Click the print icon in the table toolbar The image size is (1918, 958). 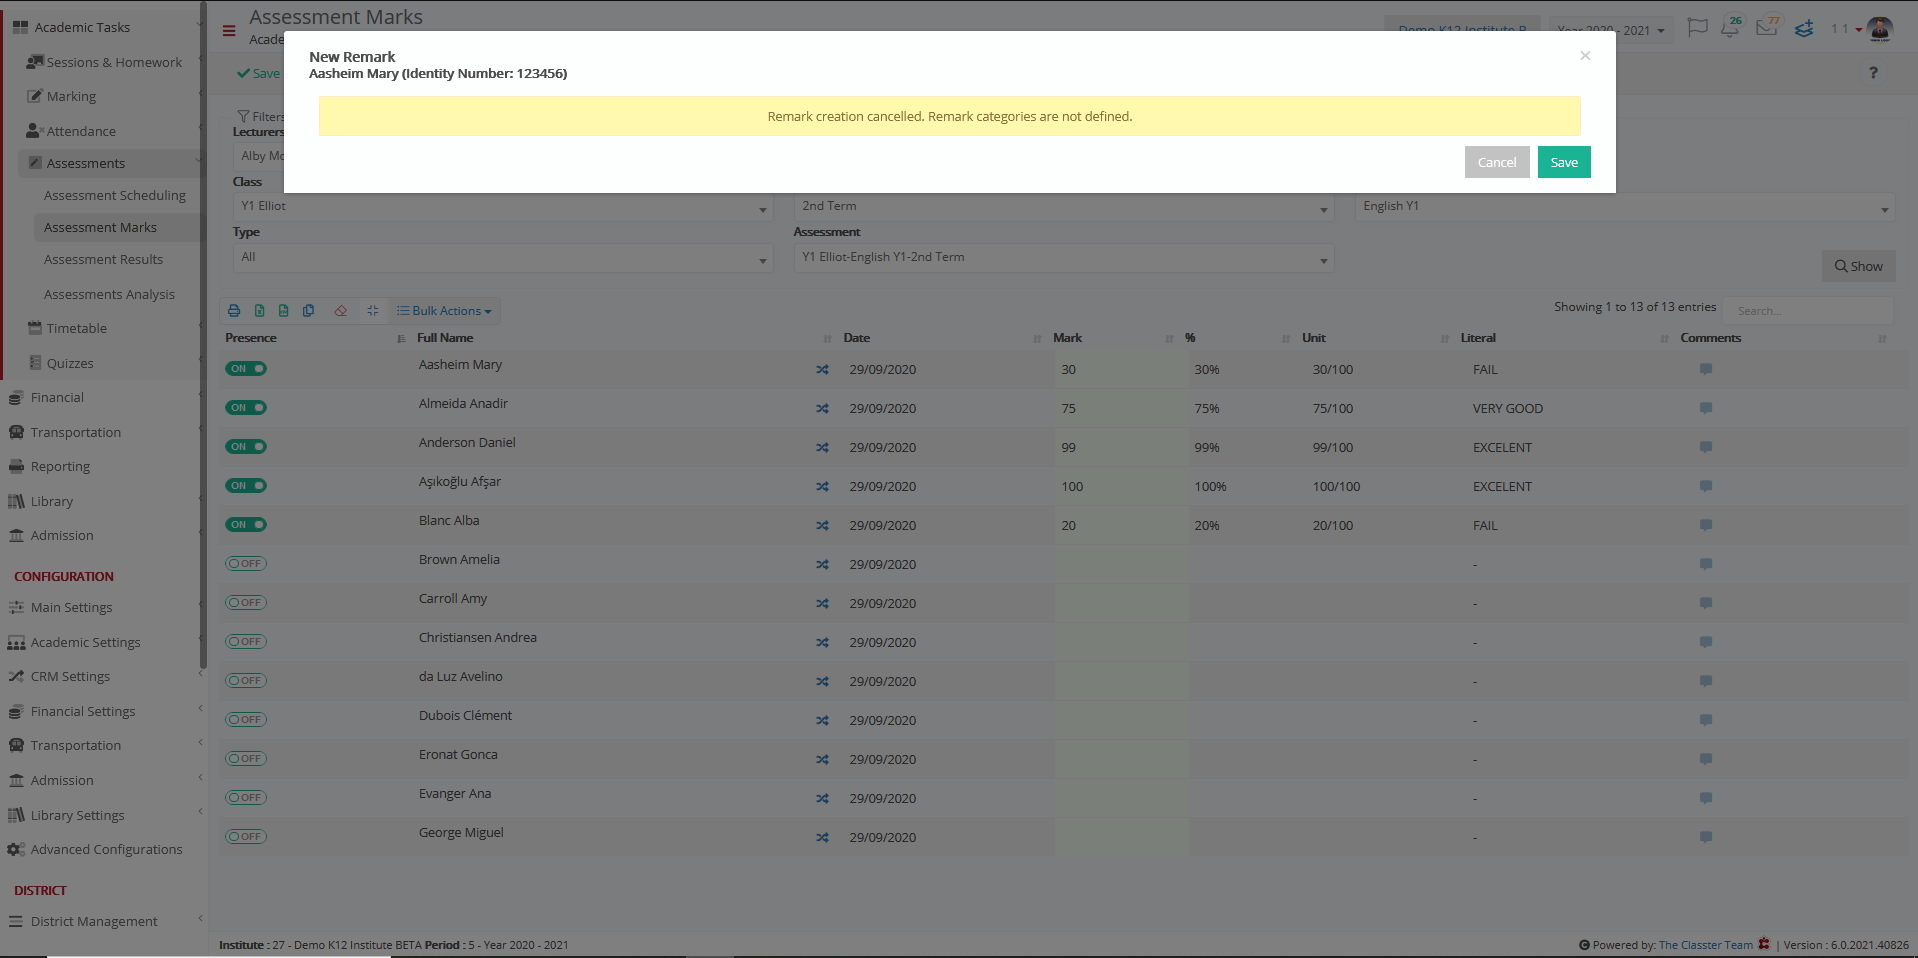(x=234, y=311)
